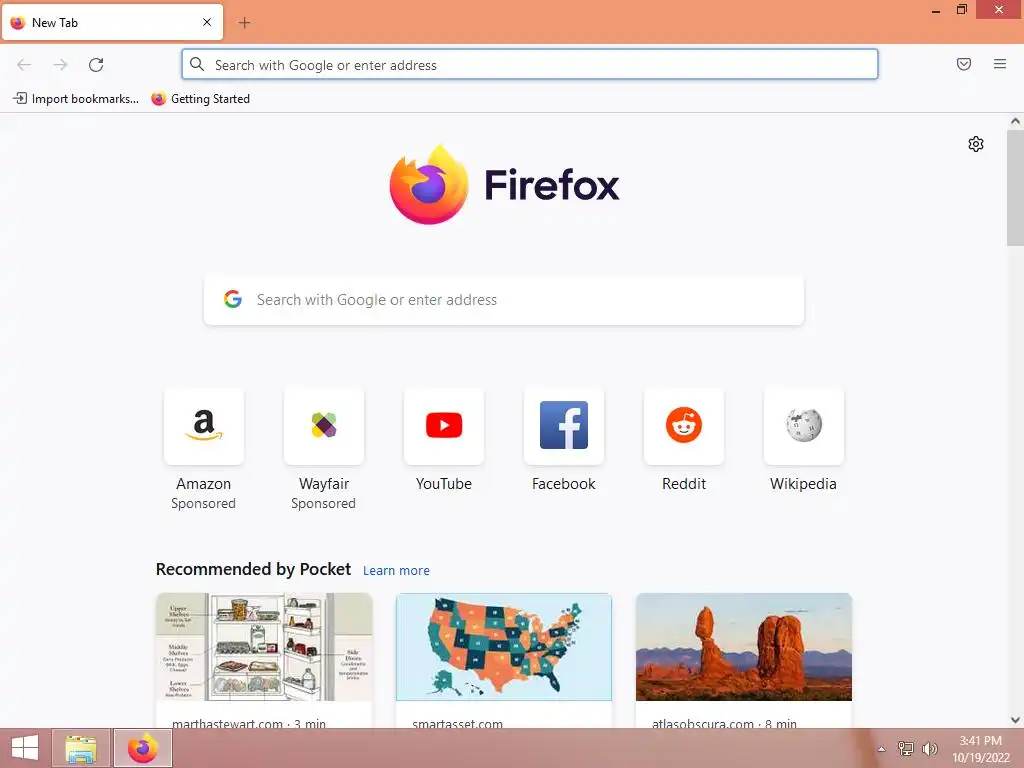1024x768 pixels.
Task: Click the scrollbar up arrow
Action: point(1015,121)
